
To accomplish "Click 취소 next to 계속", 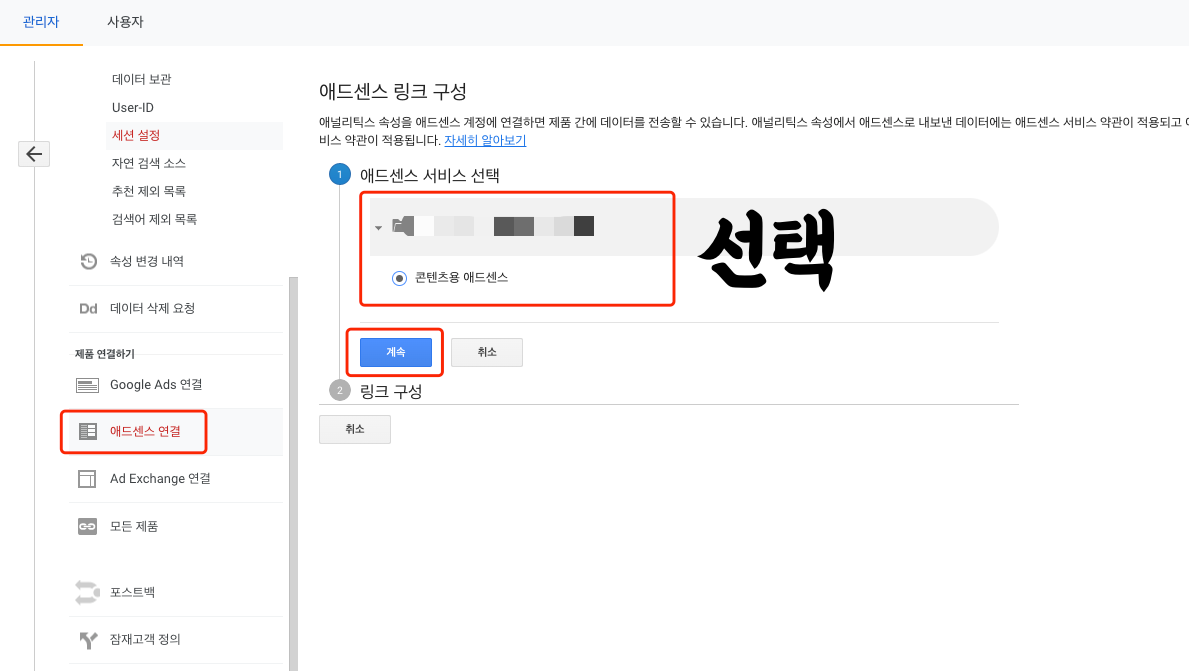I will click(486, 352).
